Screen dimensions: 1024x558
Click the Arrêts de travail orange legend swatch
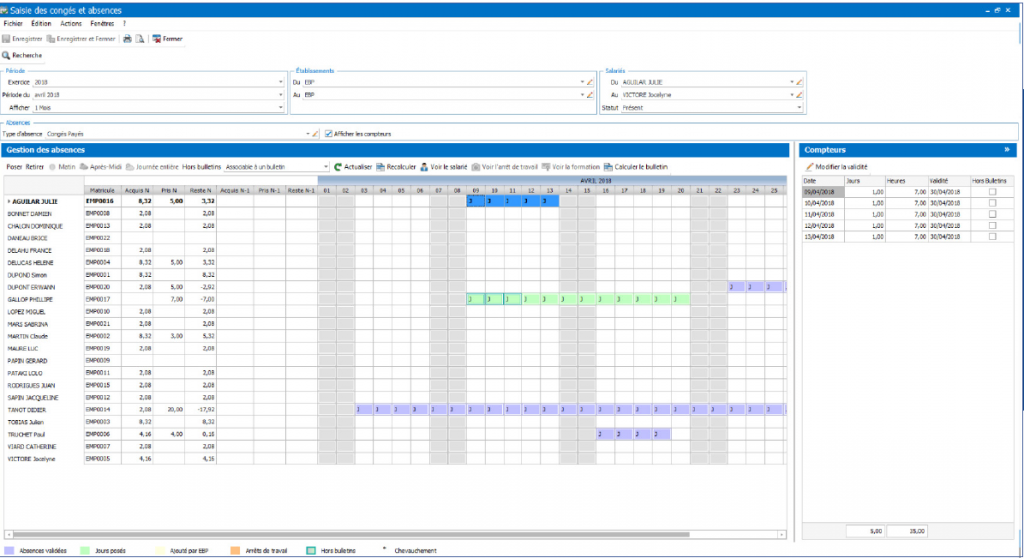pyautogui.click(x=236, y=551)
